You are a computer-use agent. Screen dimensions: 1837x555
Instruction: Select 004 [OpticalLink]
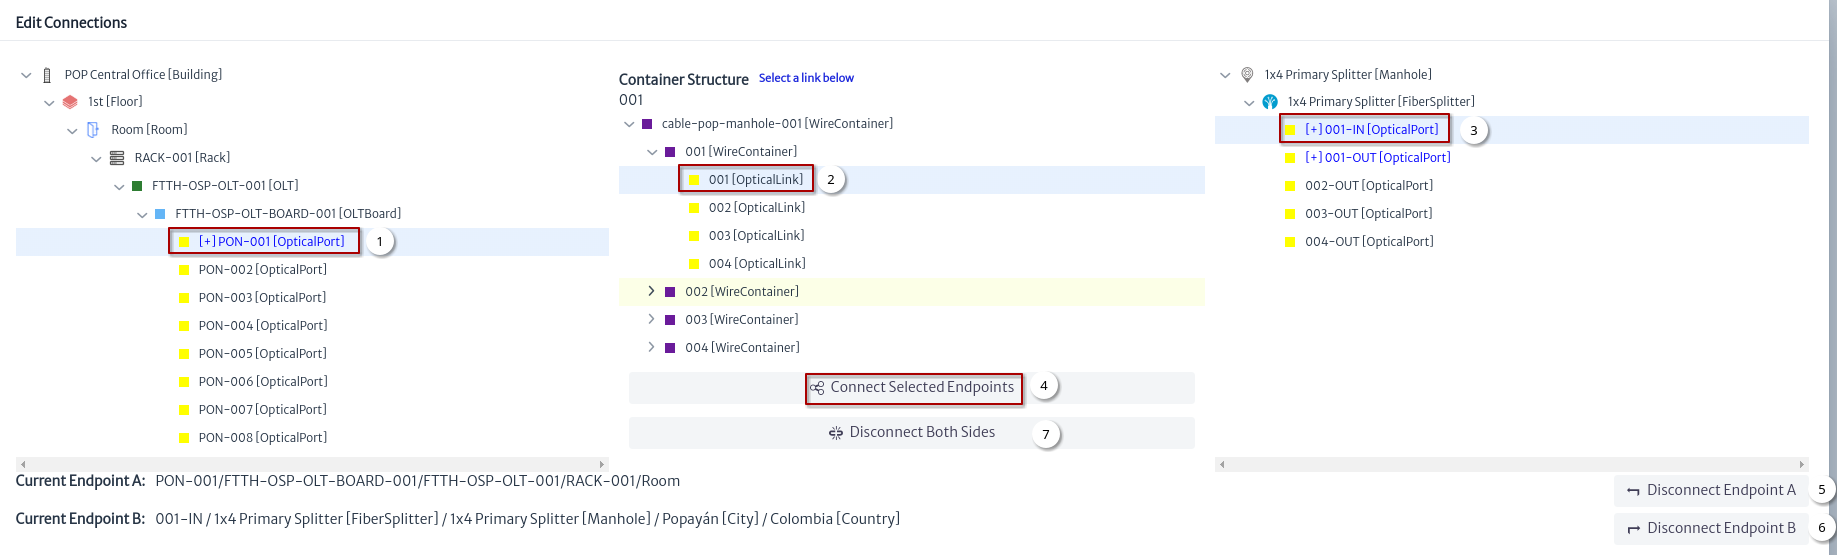click(x=757, y=264)
